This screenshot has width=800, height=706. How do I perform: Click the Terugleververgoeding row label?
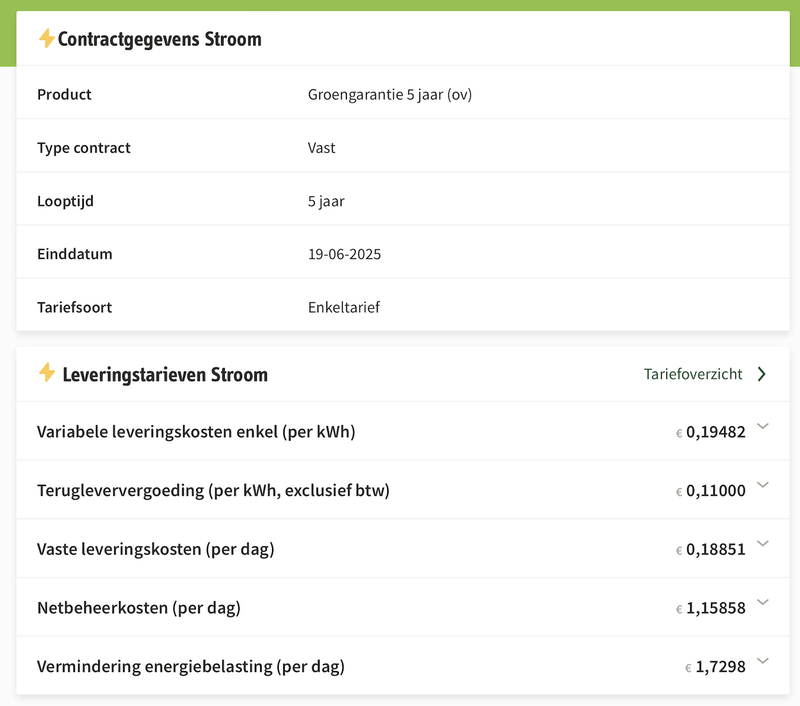click(213, 491)
